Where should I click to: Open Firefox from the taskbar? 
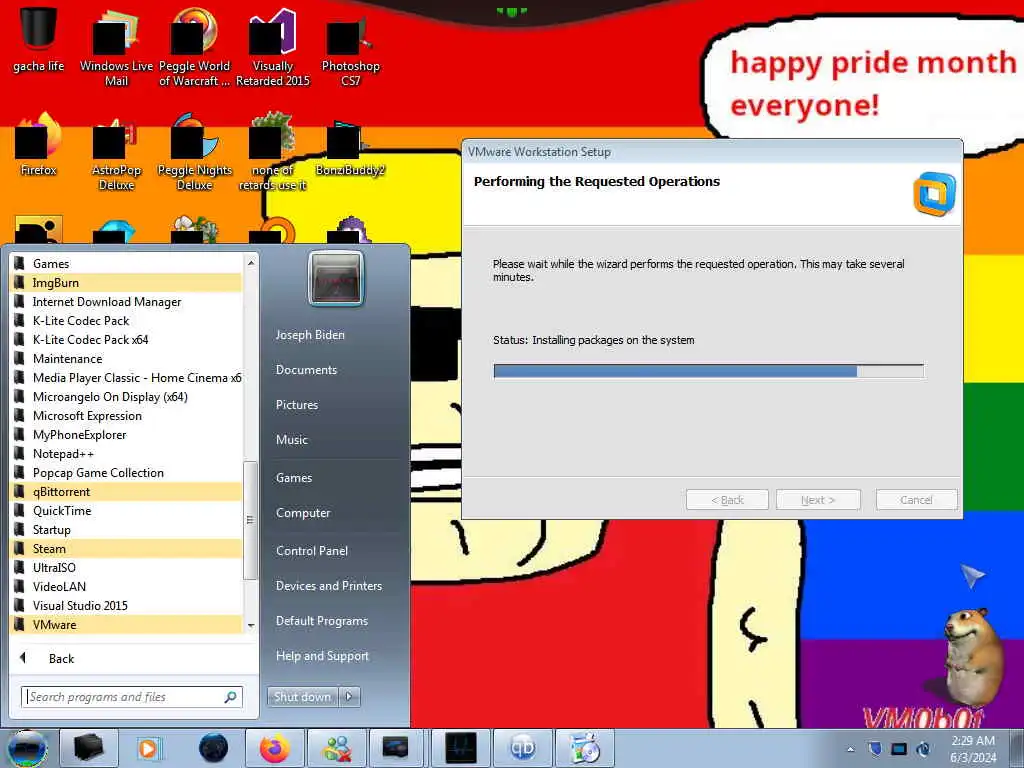point(274,748)
